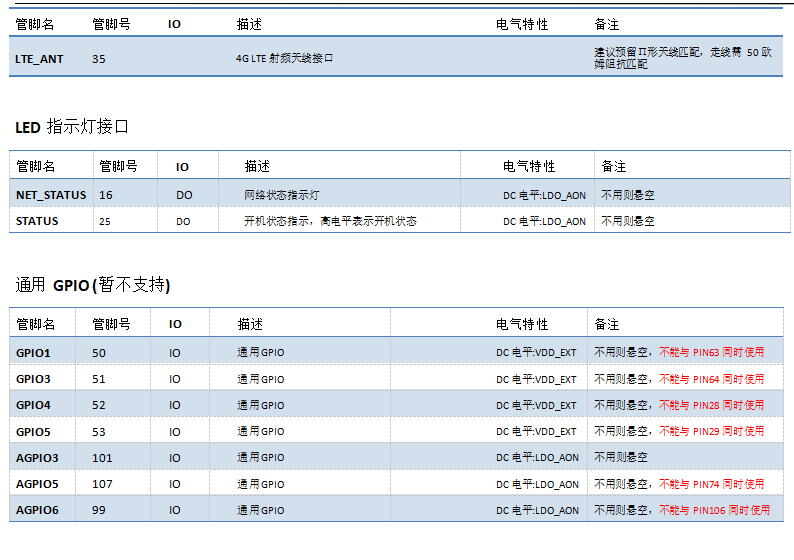This screenshot has width=794, height=560.
Task: Click pin number 99 in AGPIO6 row
Action: (99, 510)
